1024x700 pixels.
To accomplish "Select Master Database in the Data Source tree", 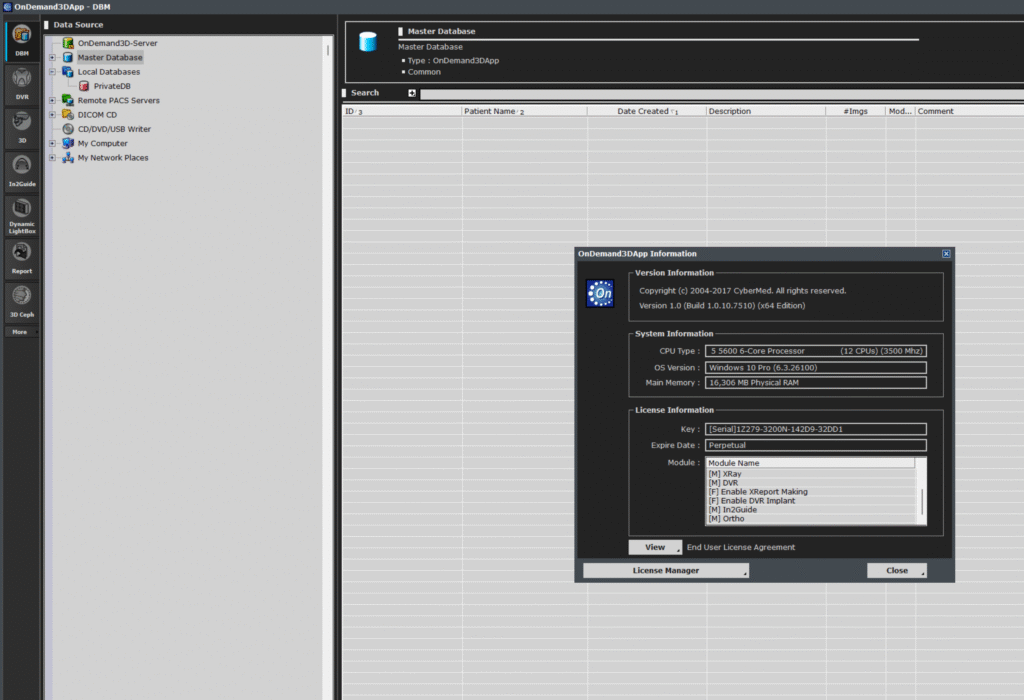I will pyautogui.click(x=110, y=57).
